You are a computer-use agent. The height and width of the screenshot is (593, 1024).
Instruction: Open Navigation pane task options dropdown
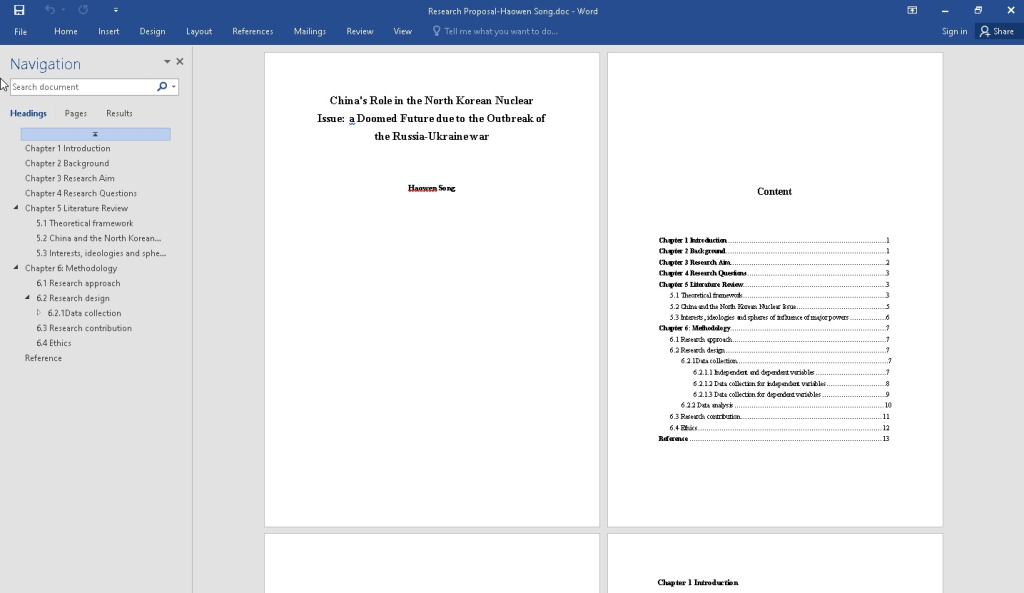[167, 61]
